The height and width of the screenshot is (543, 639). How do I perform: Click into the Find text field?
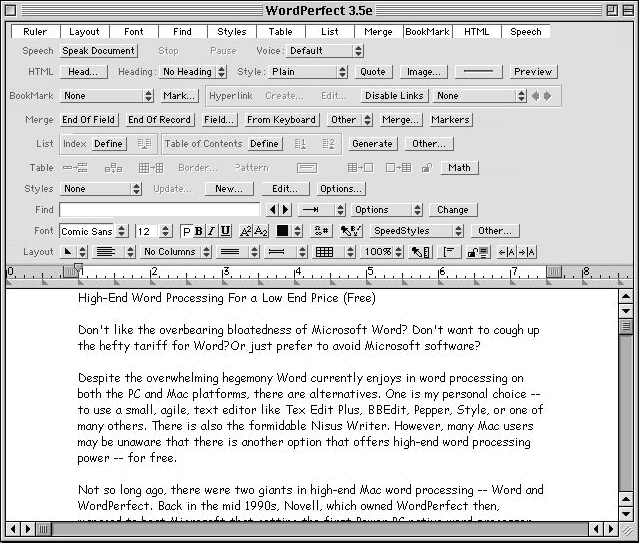(x=159, y=210)
